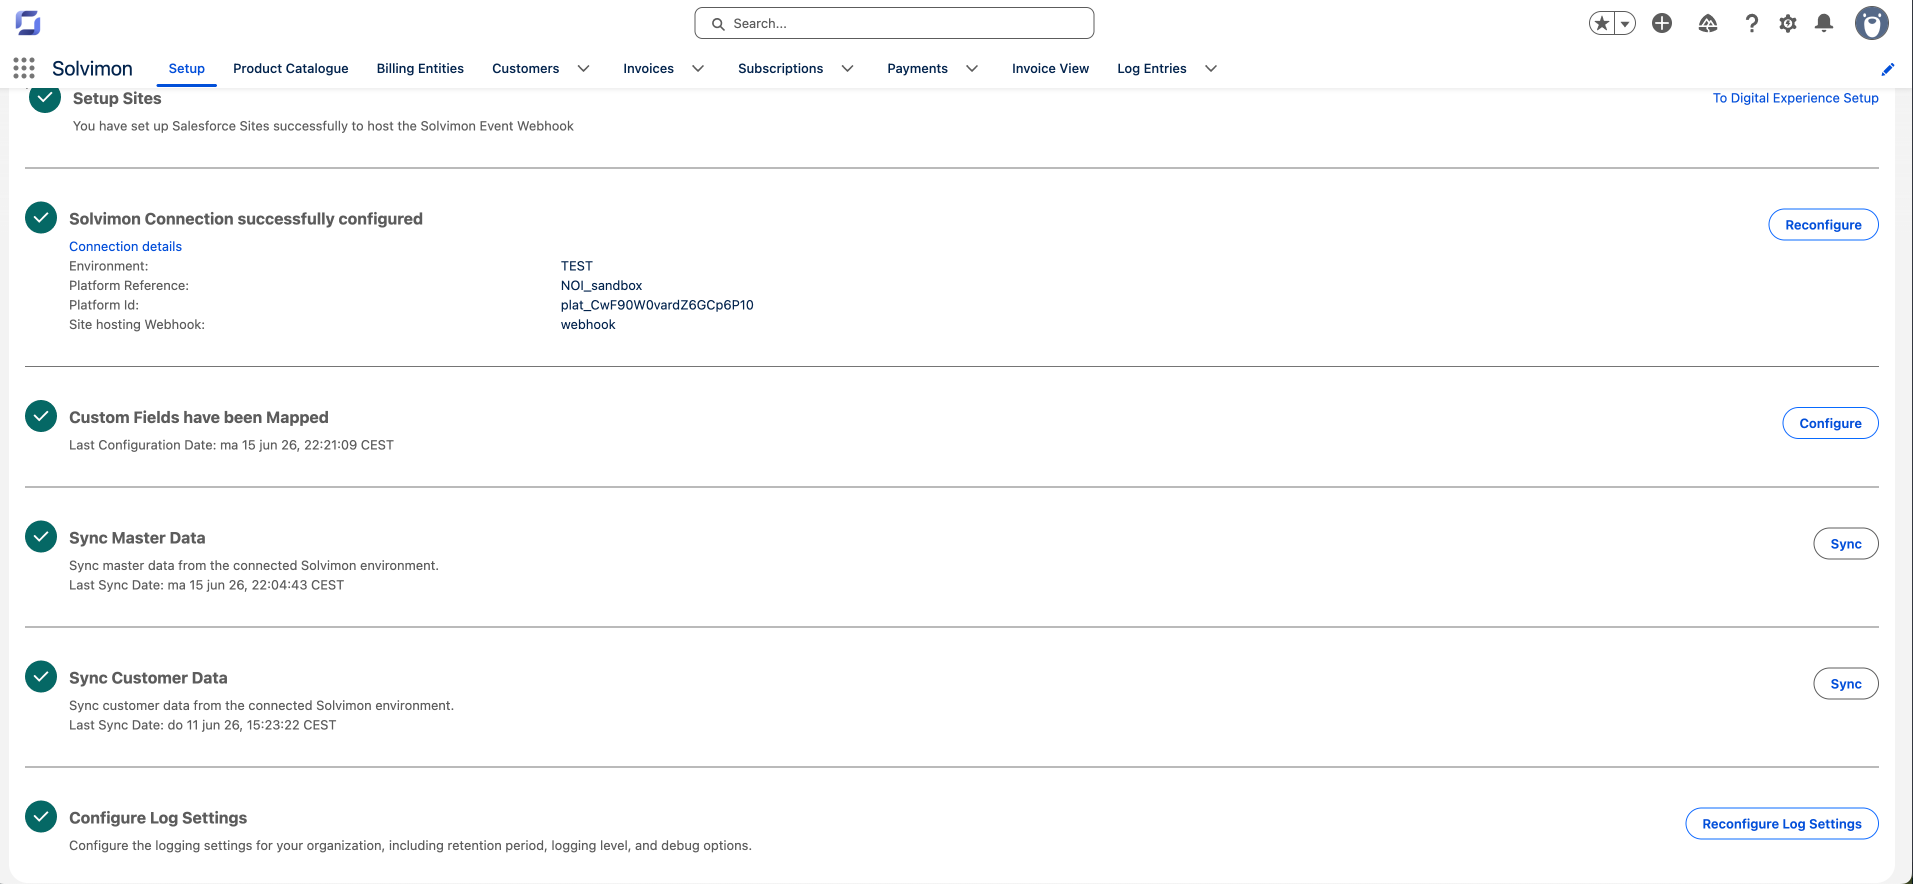Click the Sync Master Data green checkmark

coord(41,537)
